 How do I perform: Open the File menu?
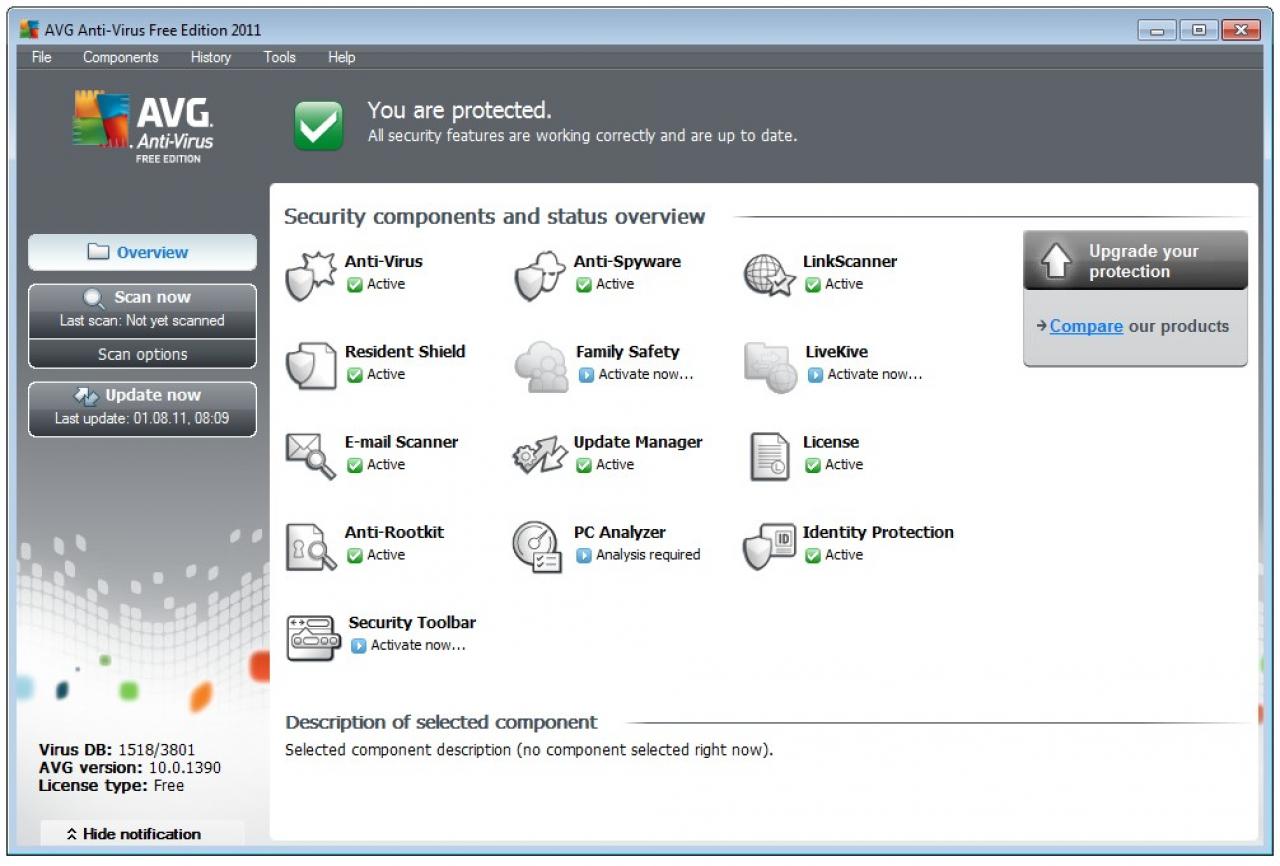(x=41, y=57)
